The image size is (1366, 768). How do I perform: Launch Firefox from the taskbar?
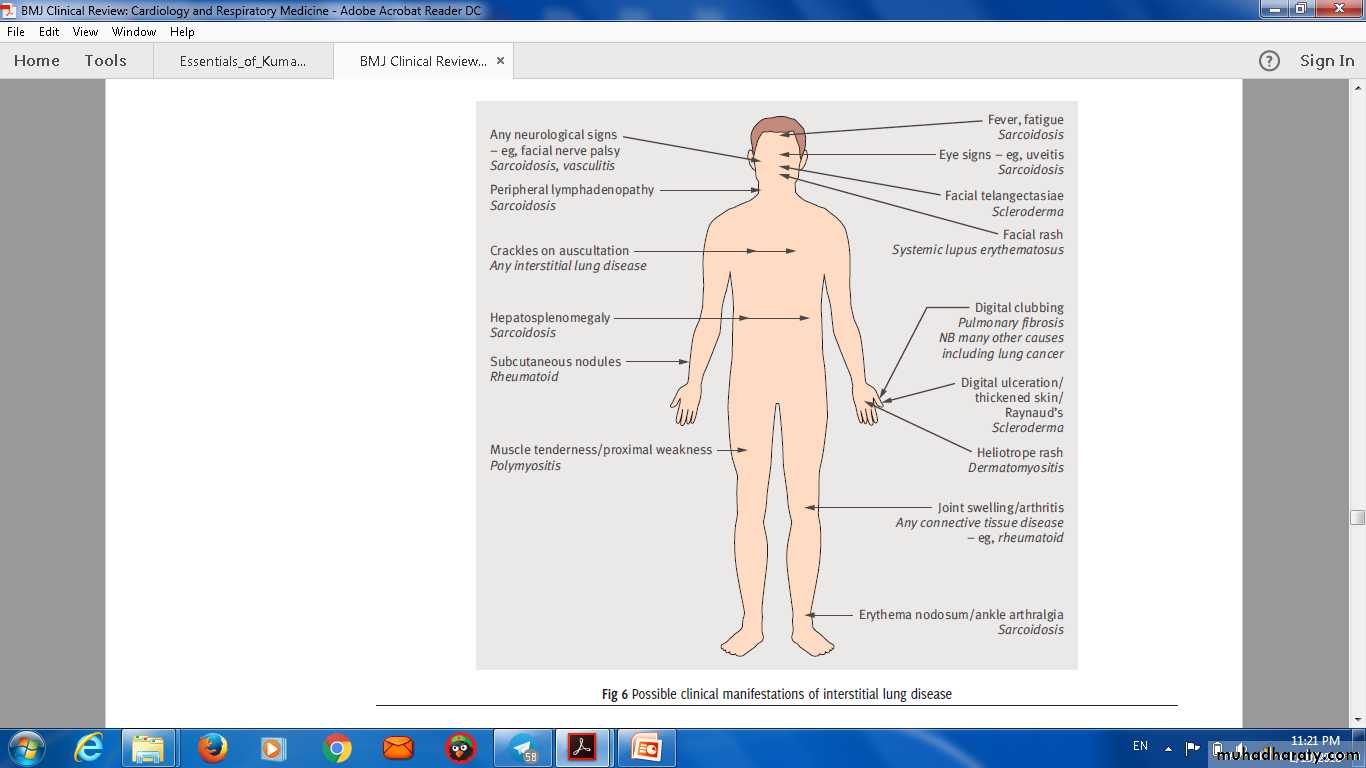[212, 748]
